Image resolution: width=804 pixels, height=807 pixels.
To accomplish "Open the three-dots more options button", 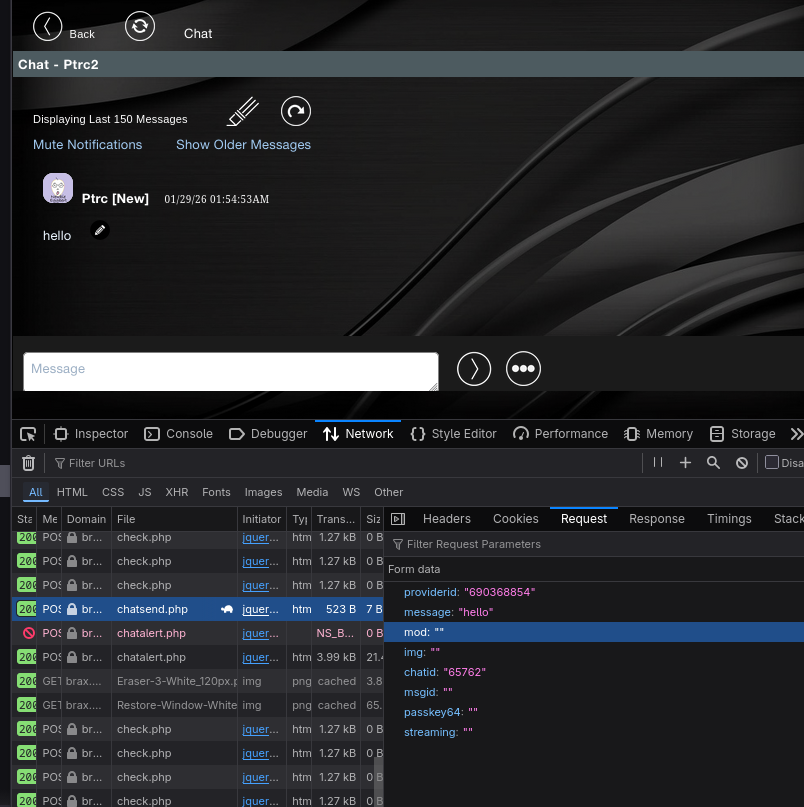I will coord(523,369).
